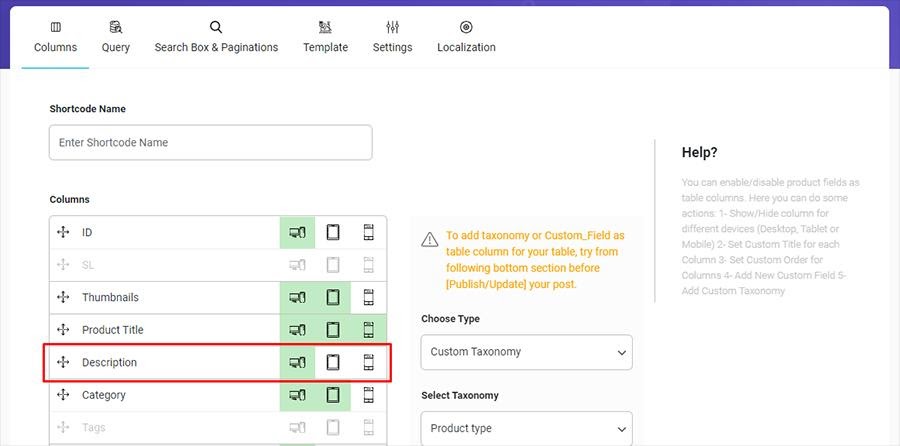Toggle tablet visibility for SL column
The height and width of the screenshot is (446, 900).
point(333,265)
